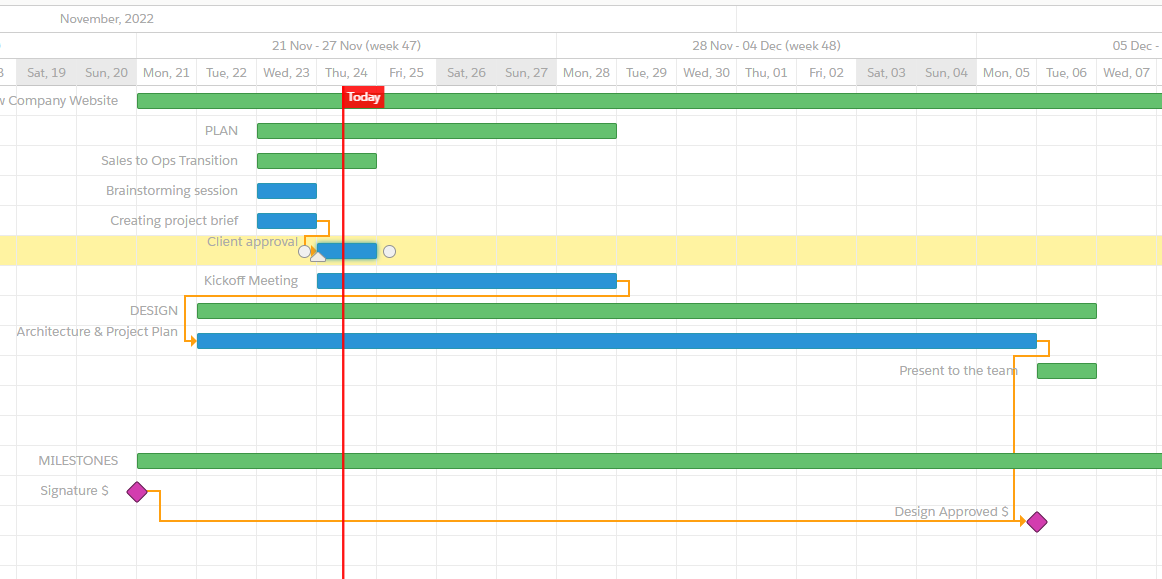The width and height of the screenshot is (1162, 579).
Task: Click the 28 Nov - 04 Dec week header
Action: click(x=766, y=45)
